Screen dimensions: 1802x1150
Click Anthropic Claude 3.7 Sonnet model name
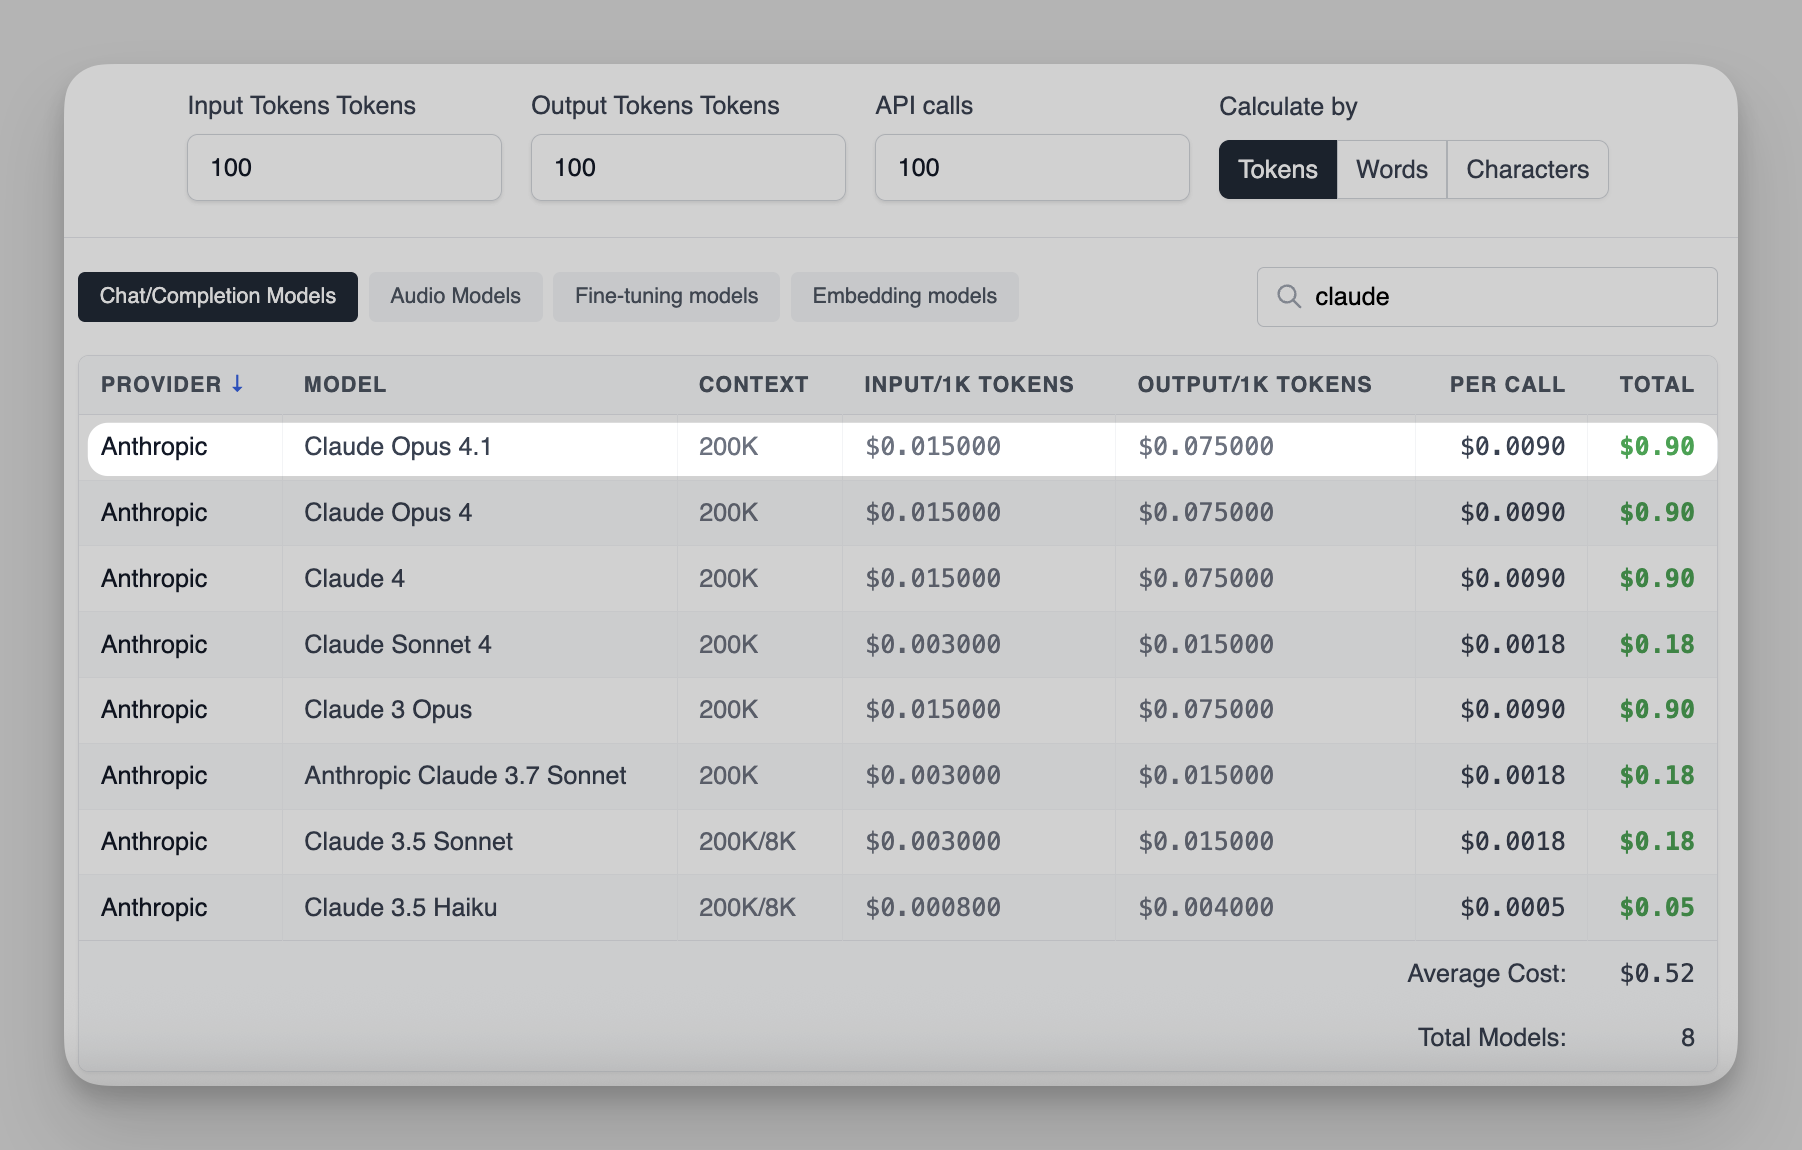465,776
